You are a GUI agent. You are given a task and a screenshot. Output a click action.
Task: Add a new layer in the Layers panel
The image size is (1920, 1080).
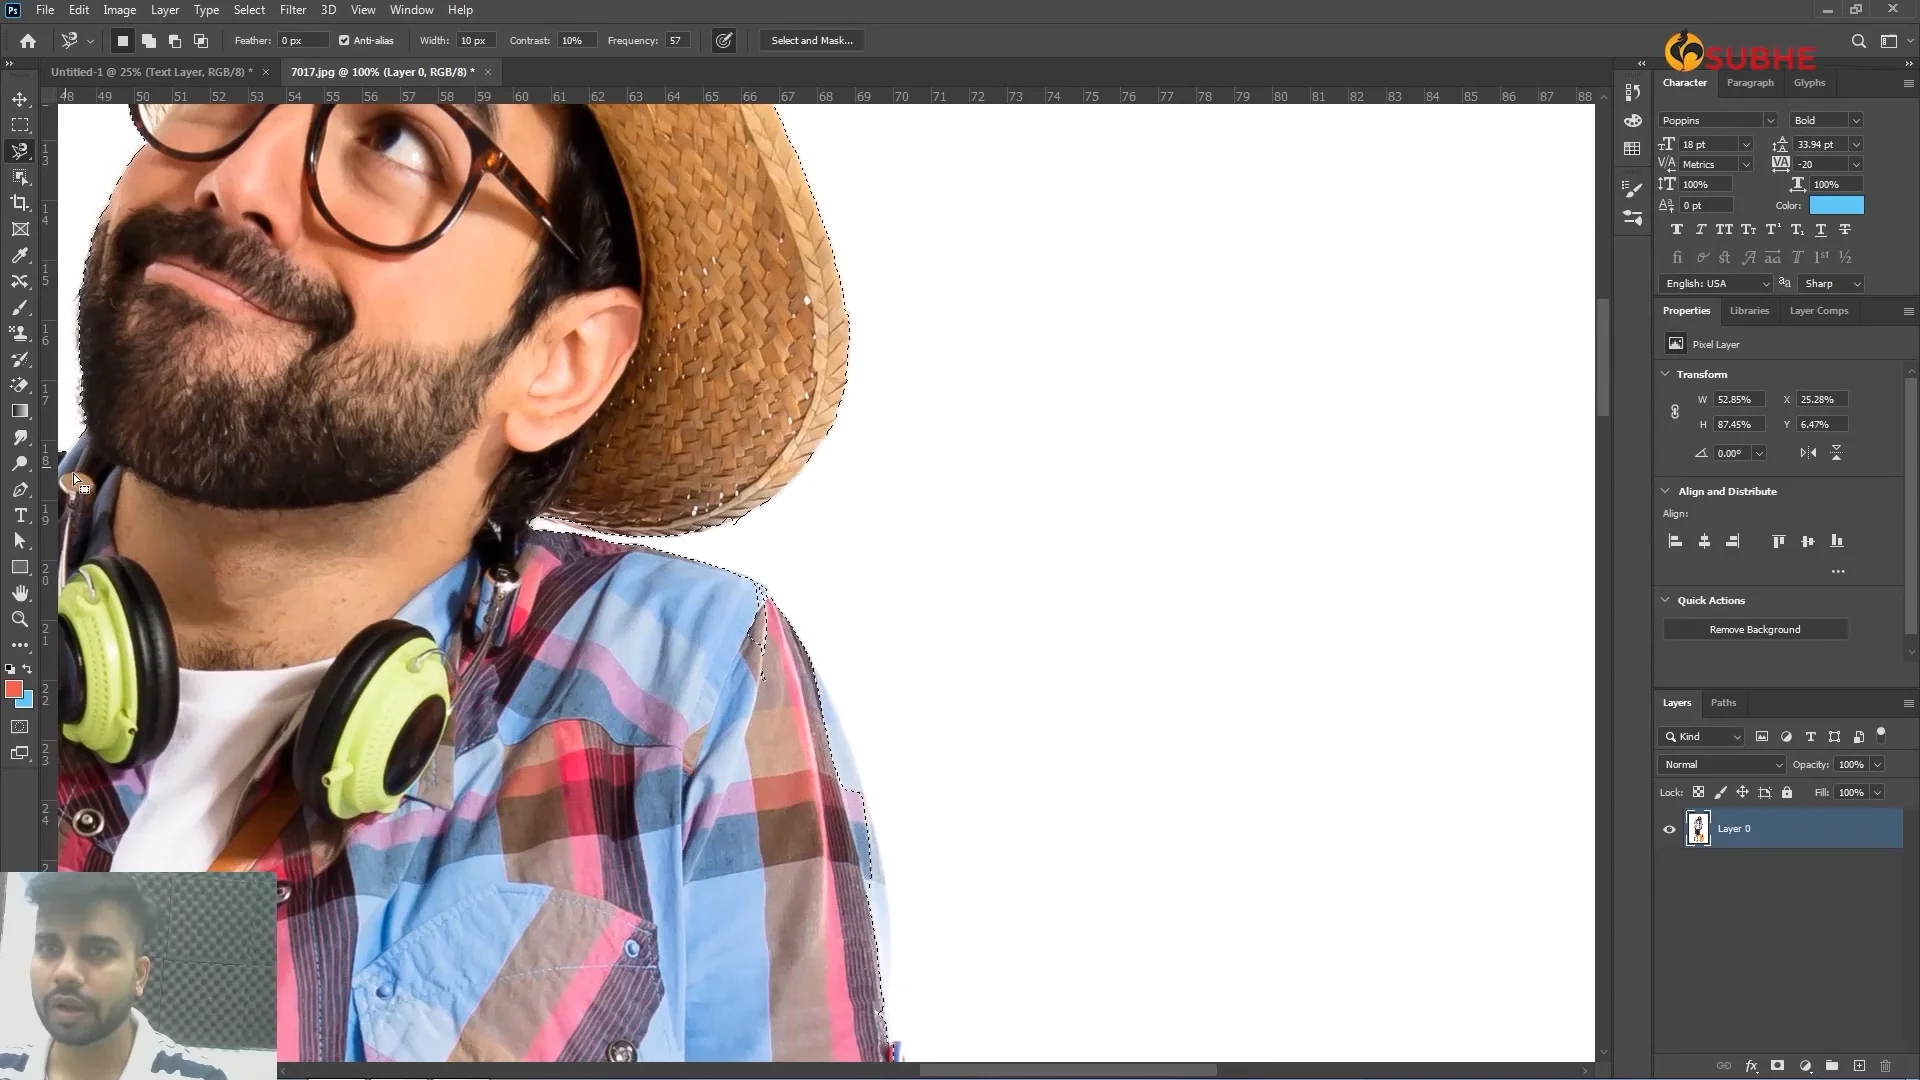click(1858, 1066)
